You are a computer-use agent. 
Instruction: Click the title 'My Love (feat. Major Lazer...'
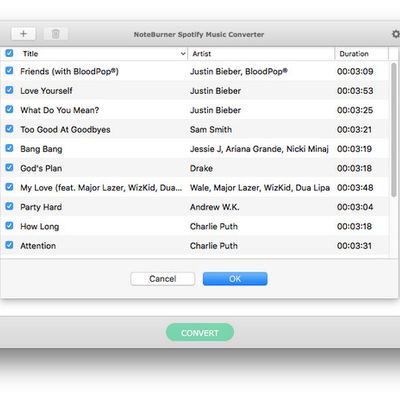pos(101,188)
